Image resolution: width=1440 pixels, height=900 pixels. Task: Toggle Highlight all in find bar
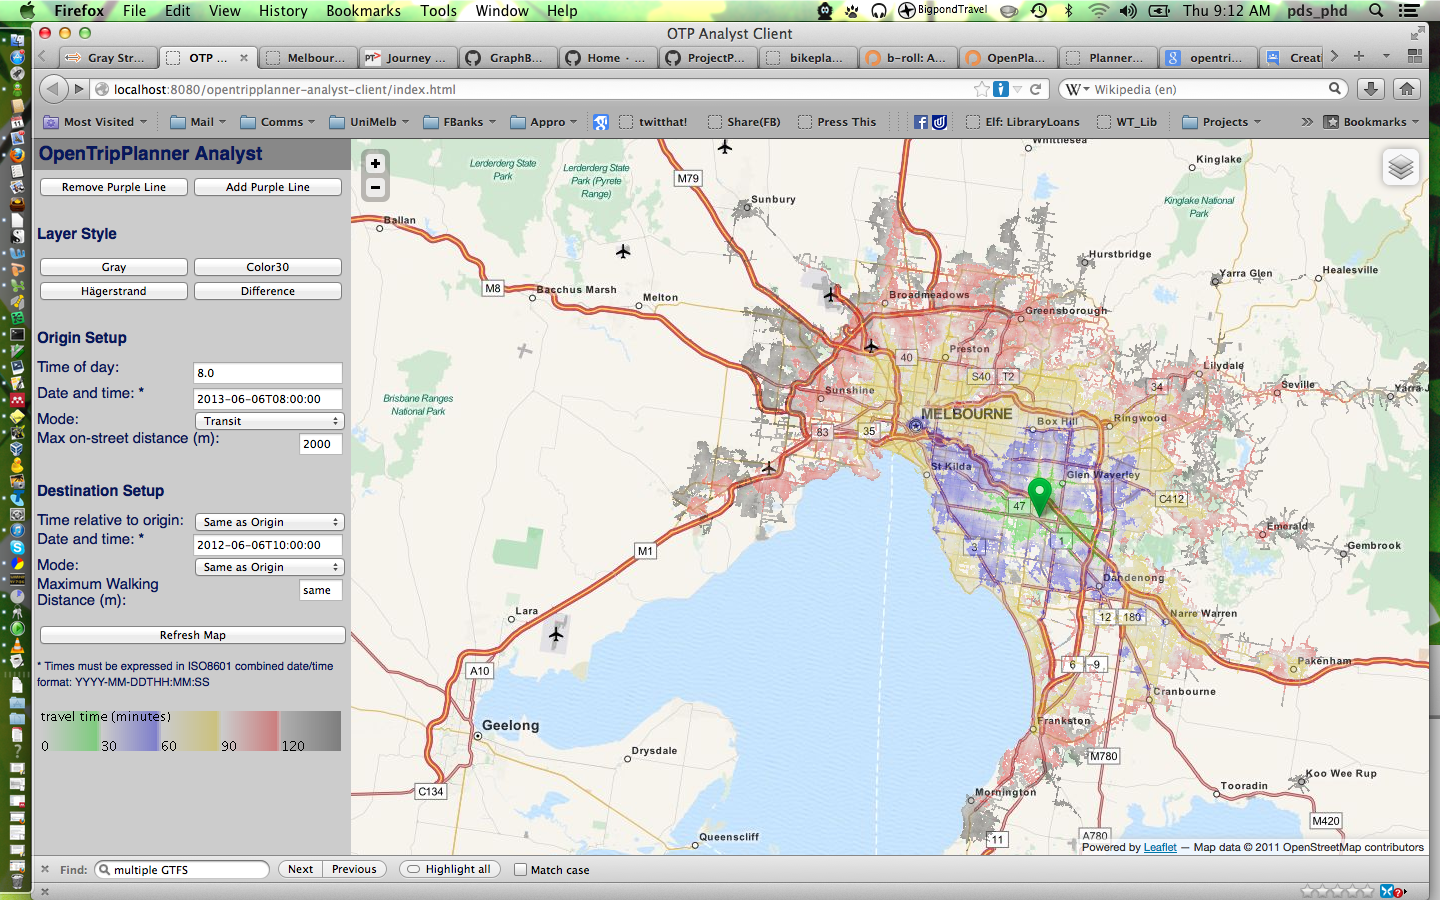tap(449, 869)
